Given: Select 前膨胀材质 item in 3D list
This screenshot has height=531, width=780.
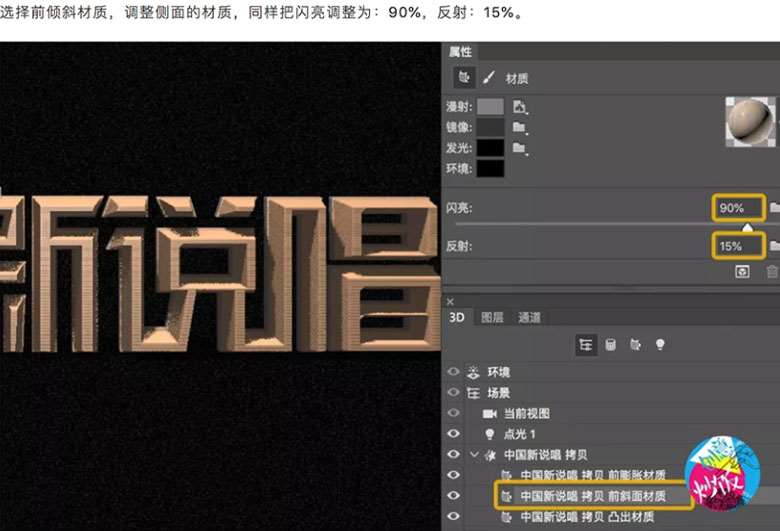Looking at the screenshot, I should pyautogui.click(x=590, y=475).
